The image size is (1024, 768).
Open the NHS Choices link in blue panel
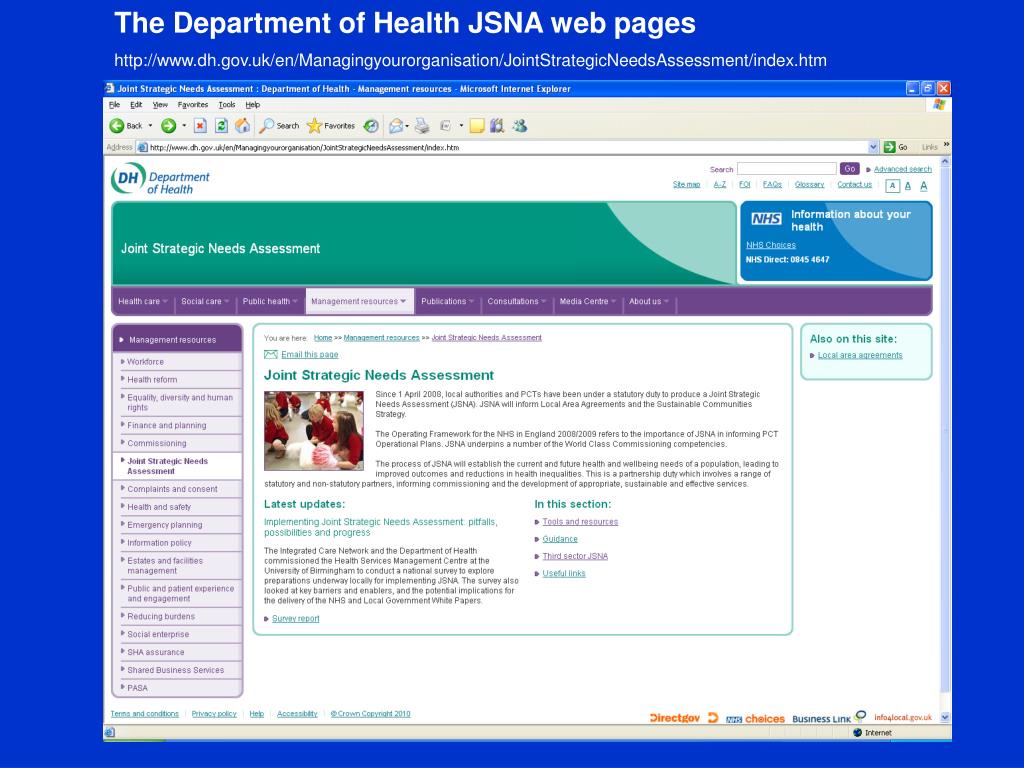[771, 245]
